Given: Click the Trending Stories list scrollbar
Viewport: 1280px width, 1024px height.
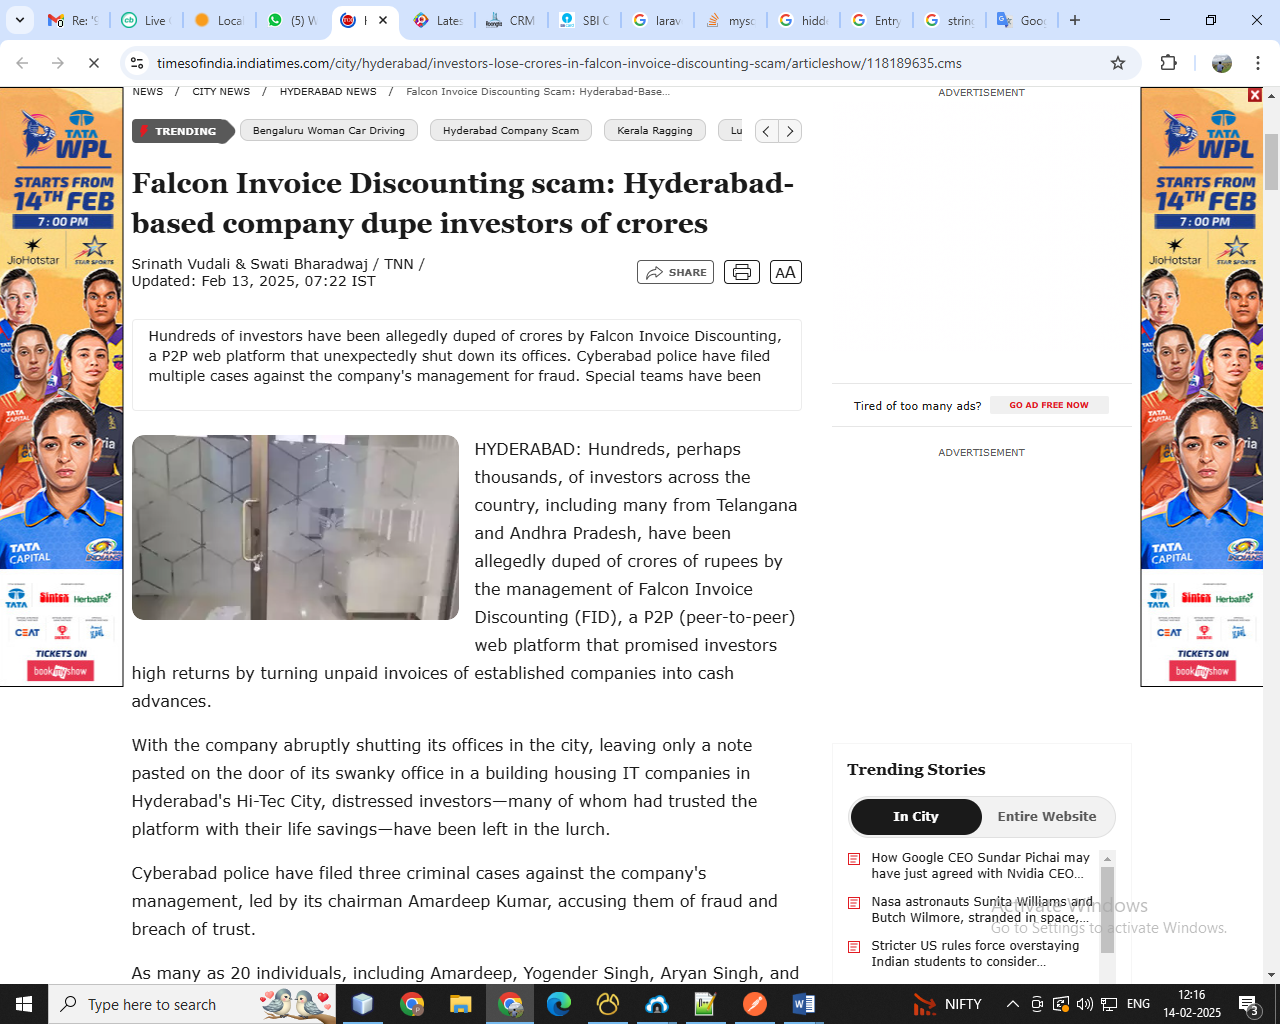Looking at the screenshot, I should coord(1107,910).
